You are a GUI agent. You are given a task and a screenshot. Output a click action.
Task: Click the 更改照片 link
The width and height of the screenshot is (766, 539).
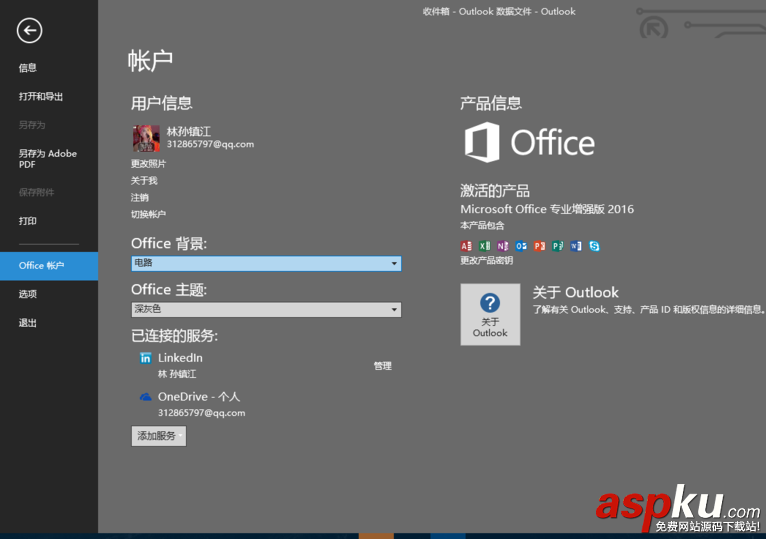(x=149, y=163)
